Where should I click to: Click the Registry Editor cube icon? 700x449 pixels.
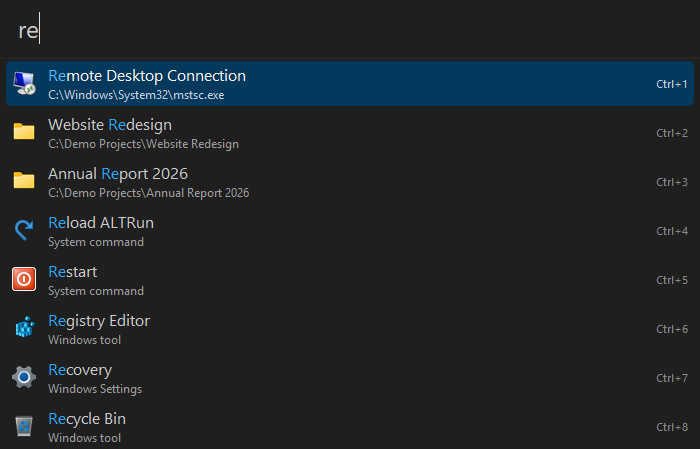coord(24,328)
